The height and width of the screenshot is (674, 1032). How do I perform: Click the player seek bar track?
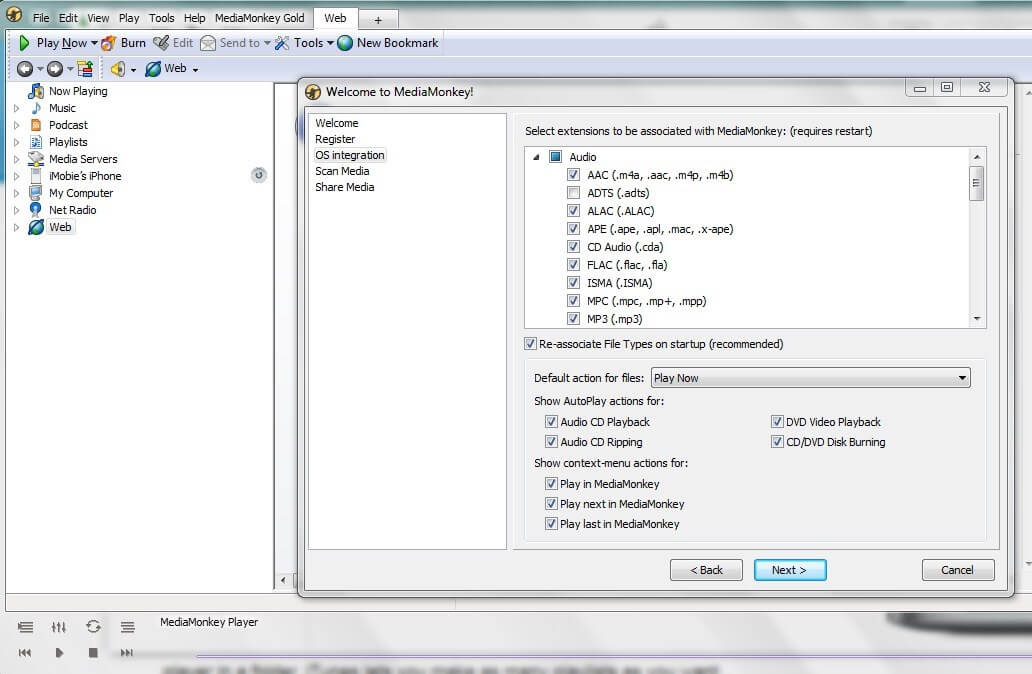tap(612, 656)
